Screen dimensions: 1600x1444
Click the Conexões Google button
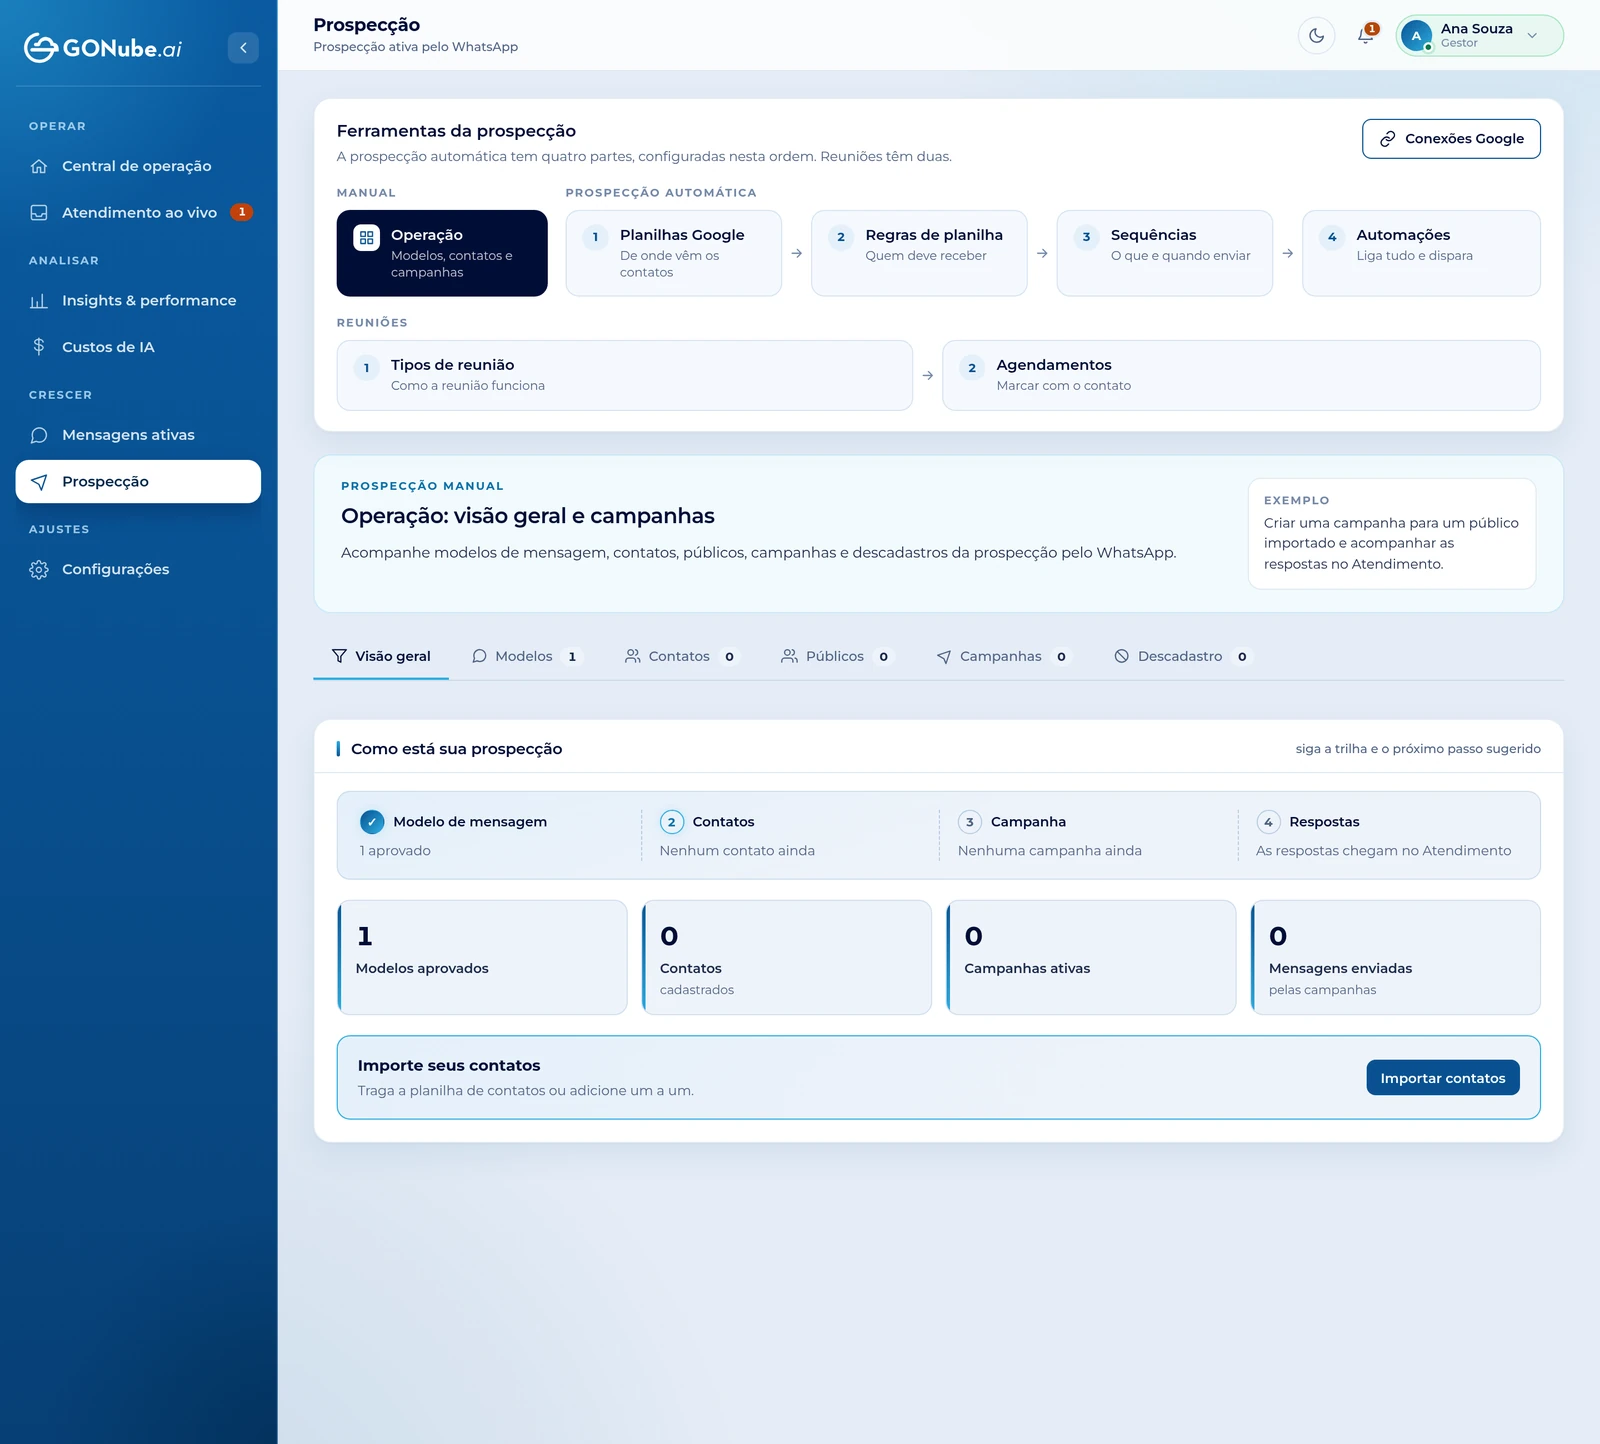[1451, 139]
